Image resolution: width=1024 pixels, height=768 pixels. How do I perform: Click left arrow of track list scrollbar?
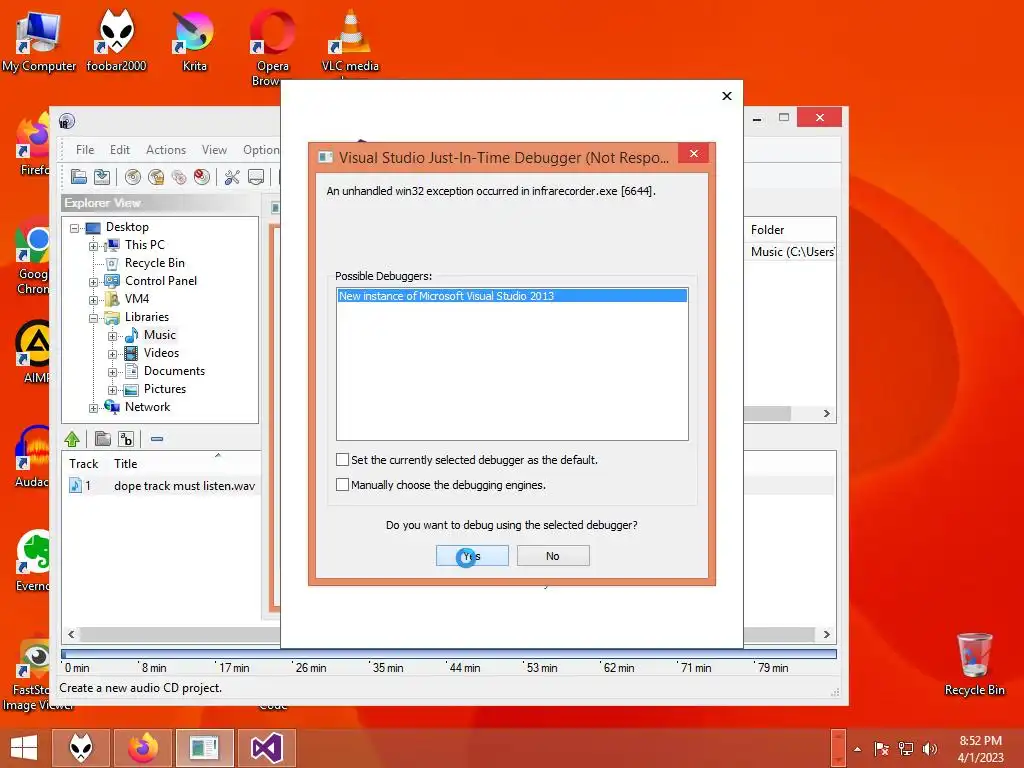coord(71,634)
